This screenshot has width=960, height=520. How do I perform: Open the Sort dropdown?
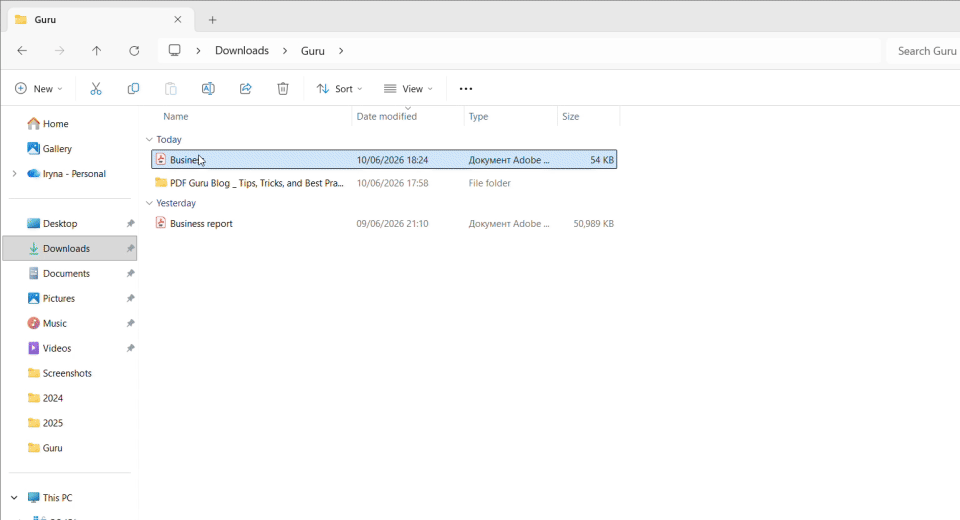pyautogui.click(x=339, y=89)
